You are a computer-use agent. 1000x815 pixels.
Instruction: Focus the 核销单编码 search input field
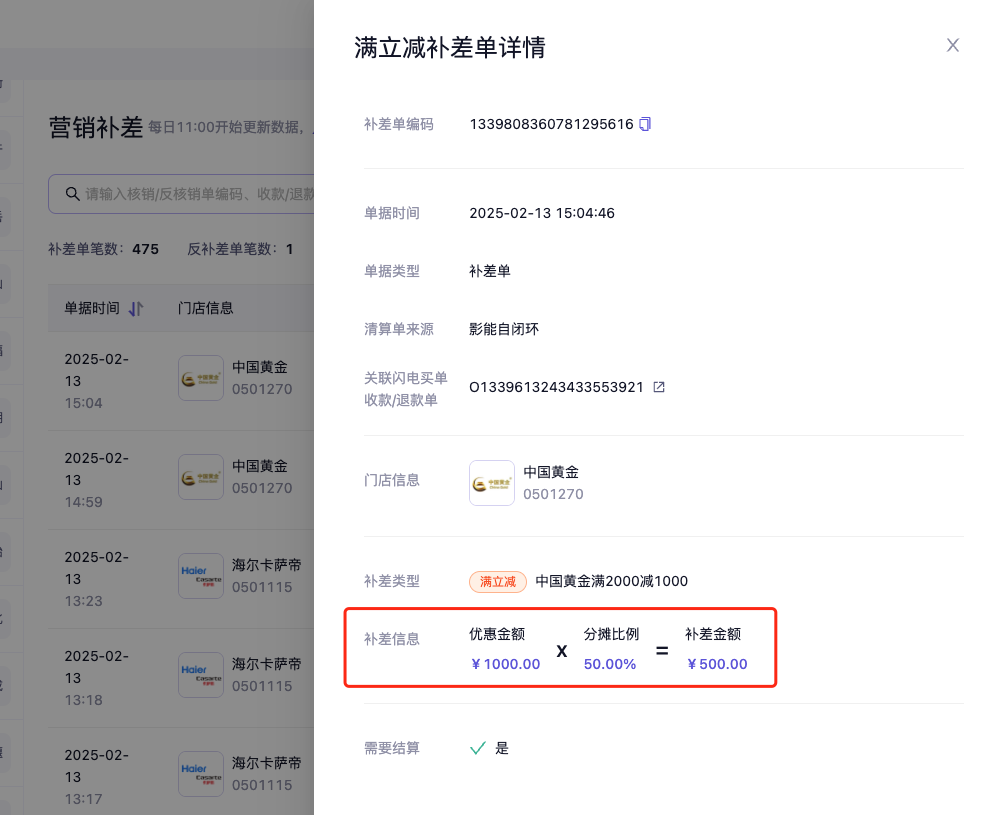(x=198, y=194)
